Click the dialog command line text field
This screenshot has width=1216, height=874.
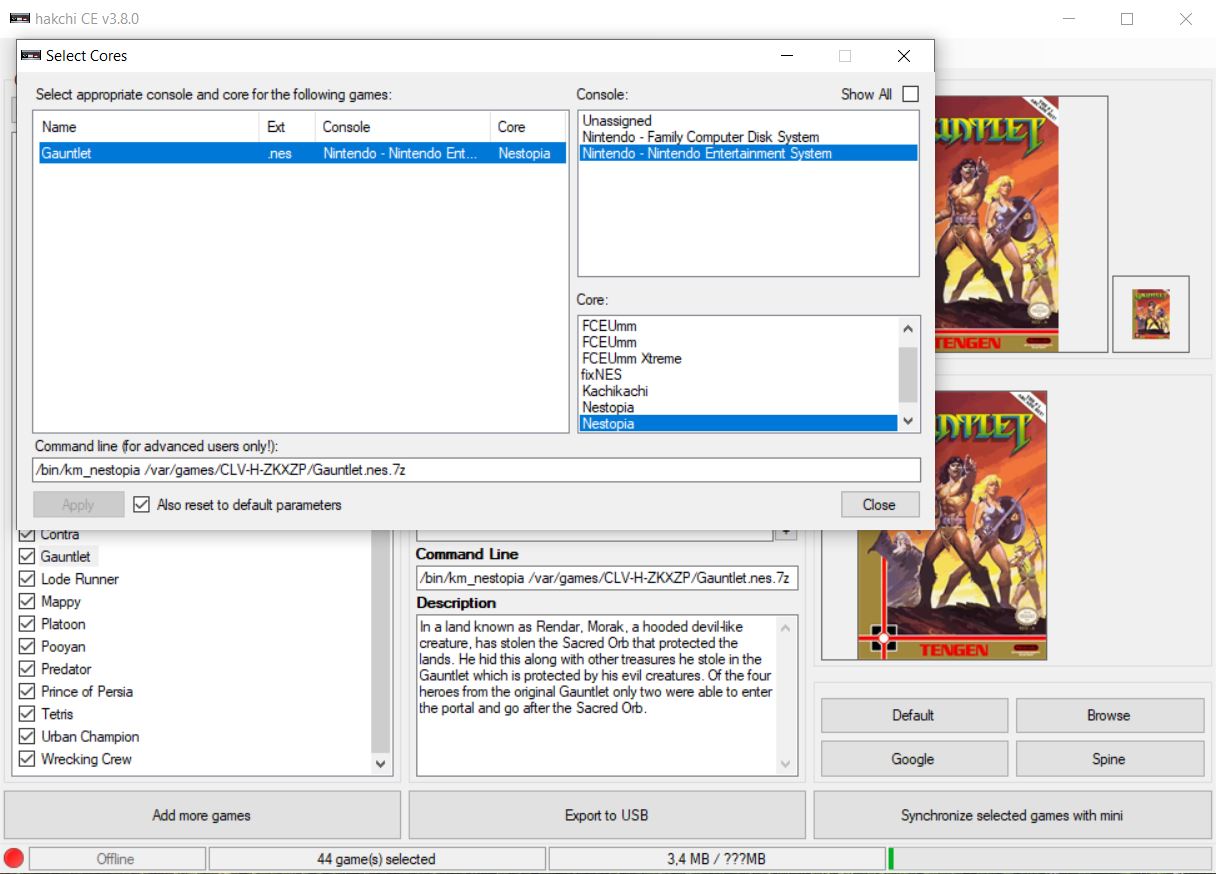point(476,470)
